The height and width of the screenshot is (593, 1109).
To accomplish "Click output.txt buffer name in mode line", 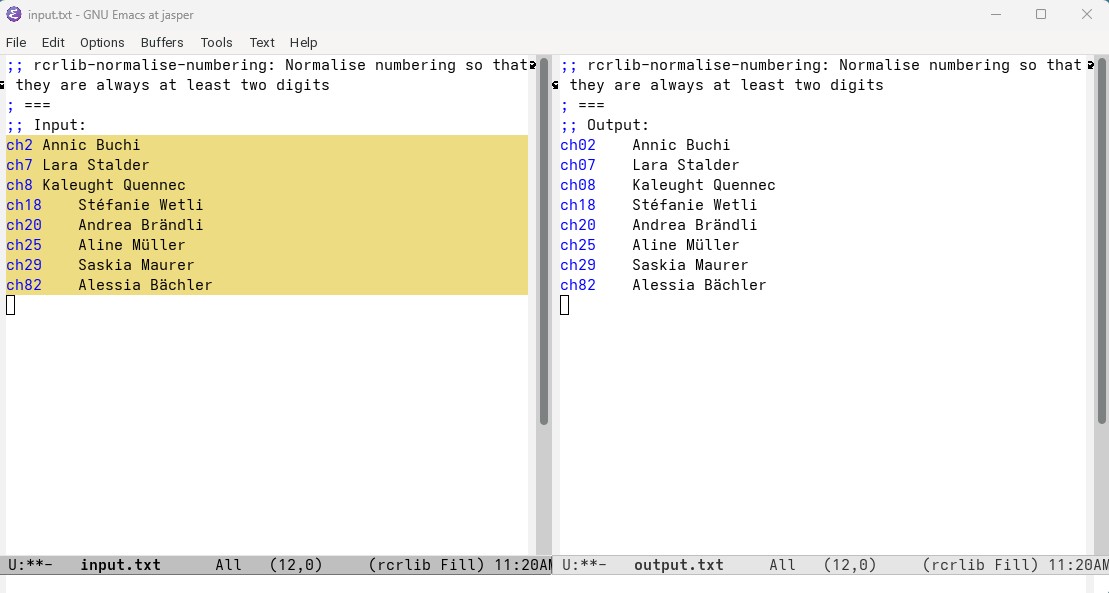I will click(679, 565).
